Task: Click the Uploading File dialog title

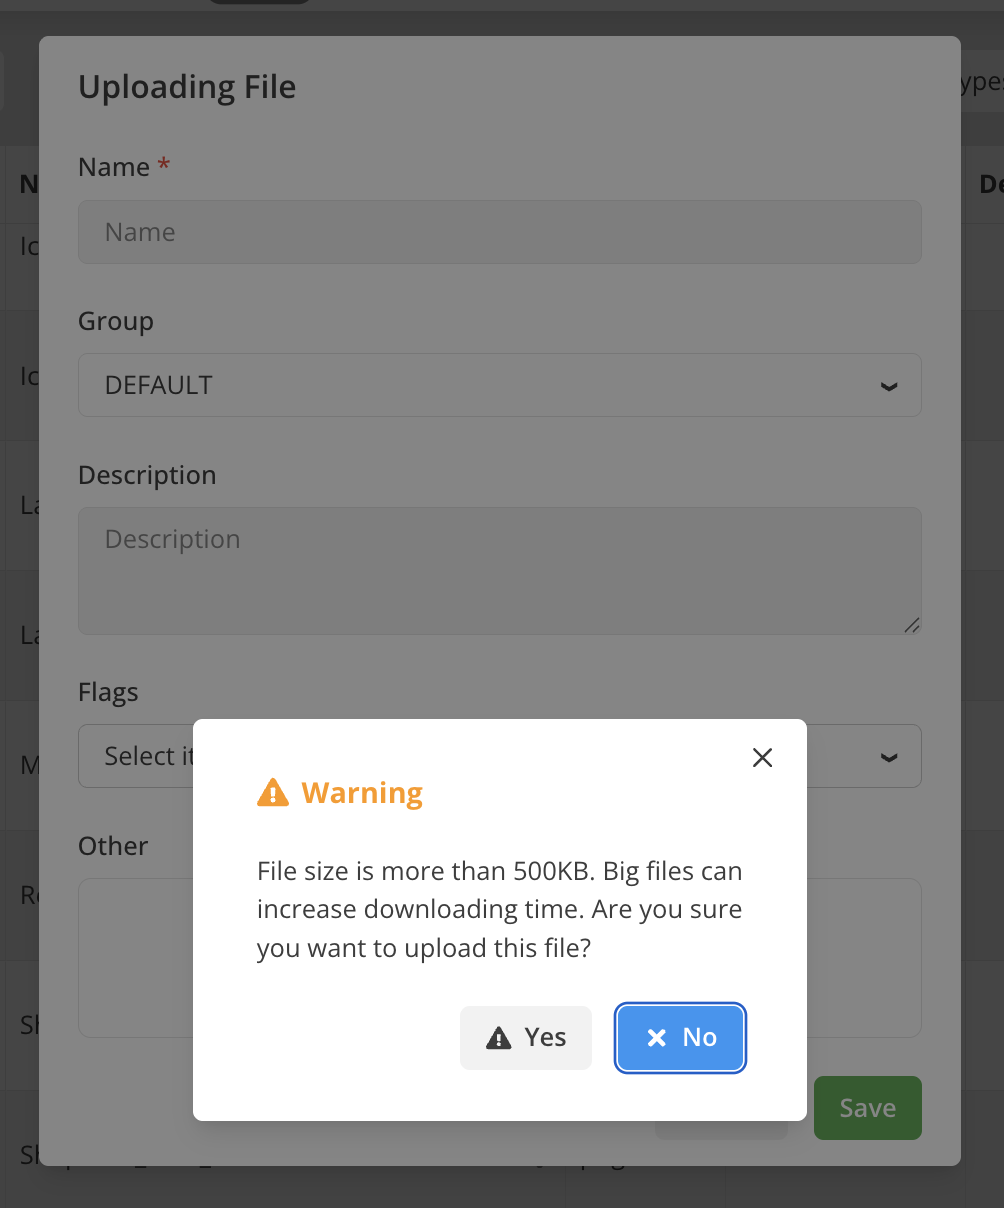Action: [x=187, y=87]
